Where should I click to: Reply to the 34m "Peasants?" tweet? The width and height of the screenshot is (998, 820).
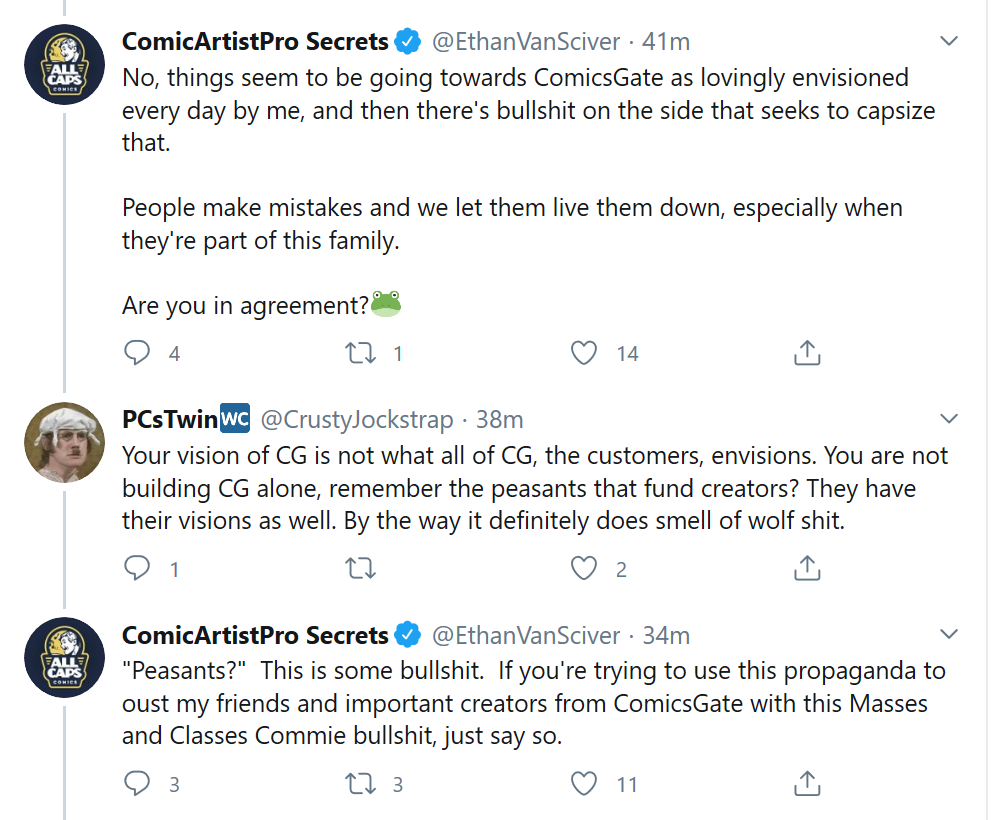137,783
